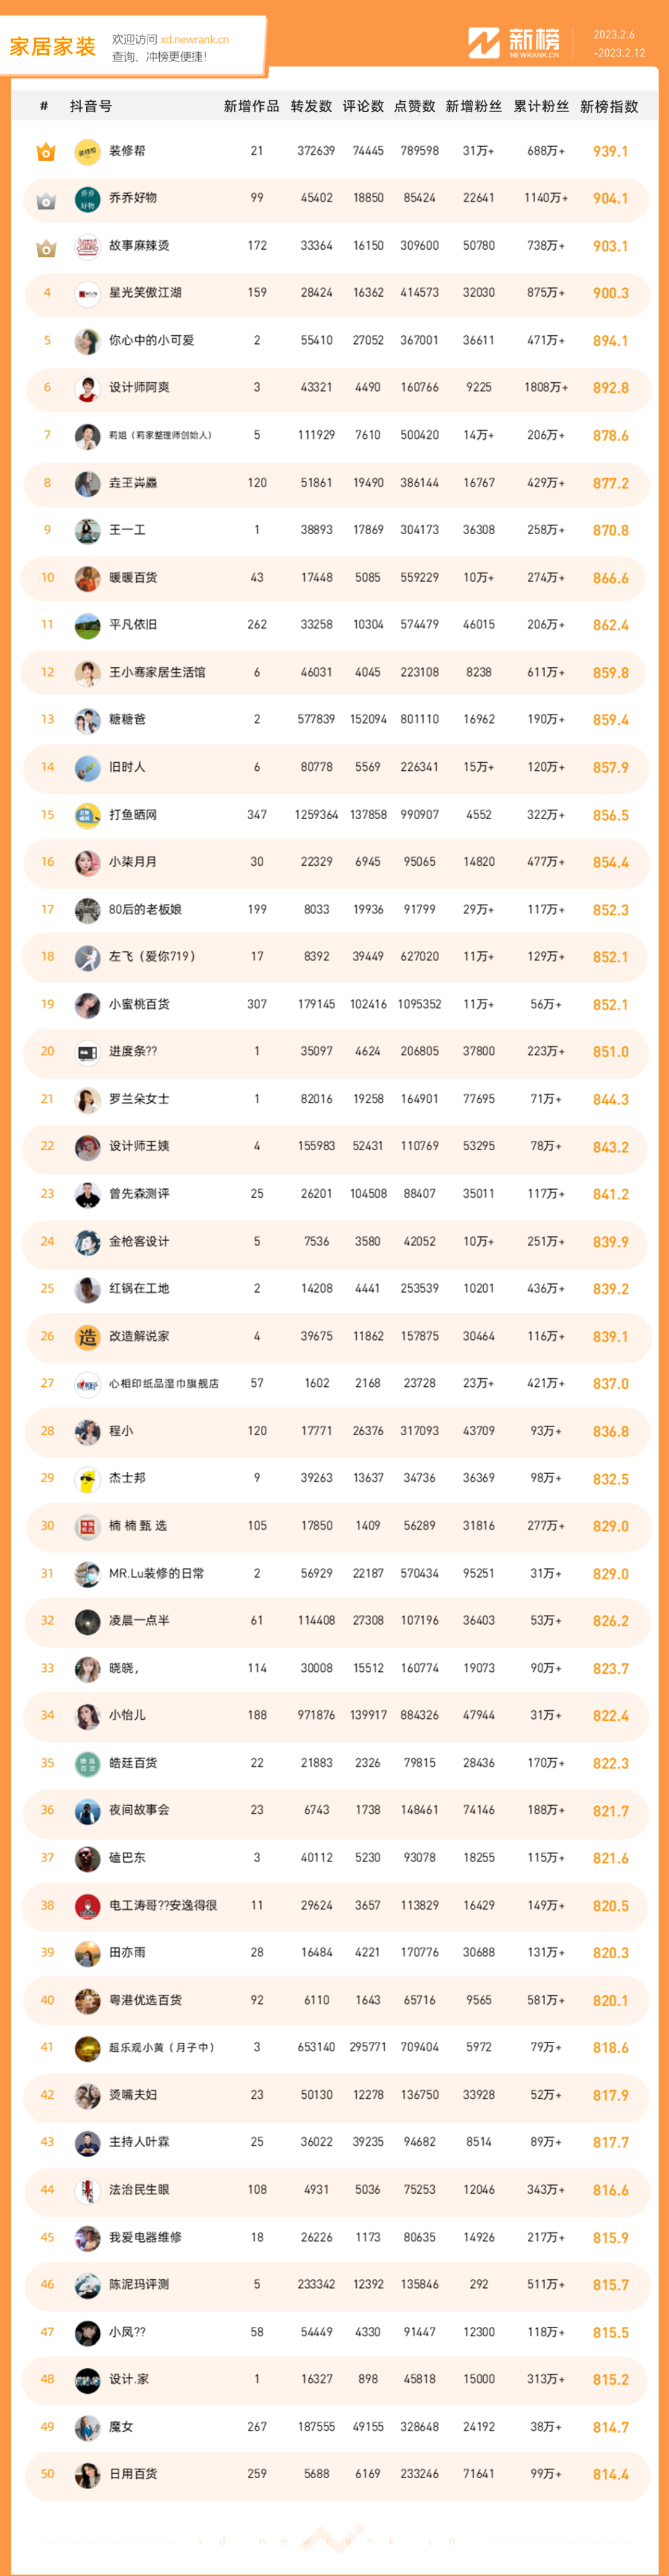
Task: Select the 新榜指数 column header
Action: [609, 107]
